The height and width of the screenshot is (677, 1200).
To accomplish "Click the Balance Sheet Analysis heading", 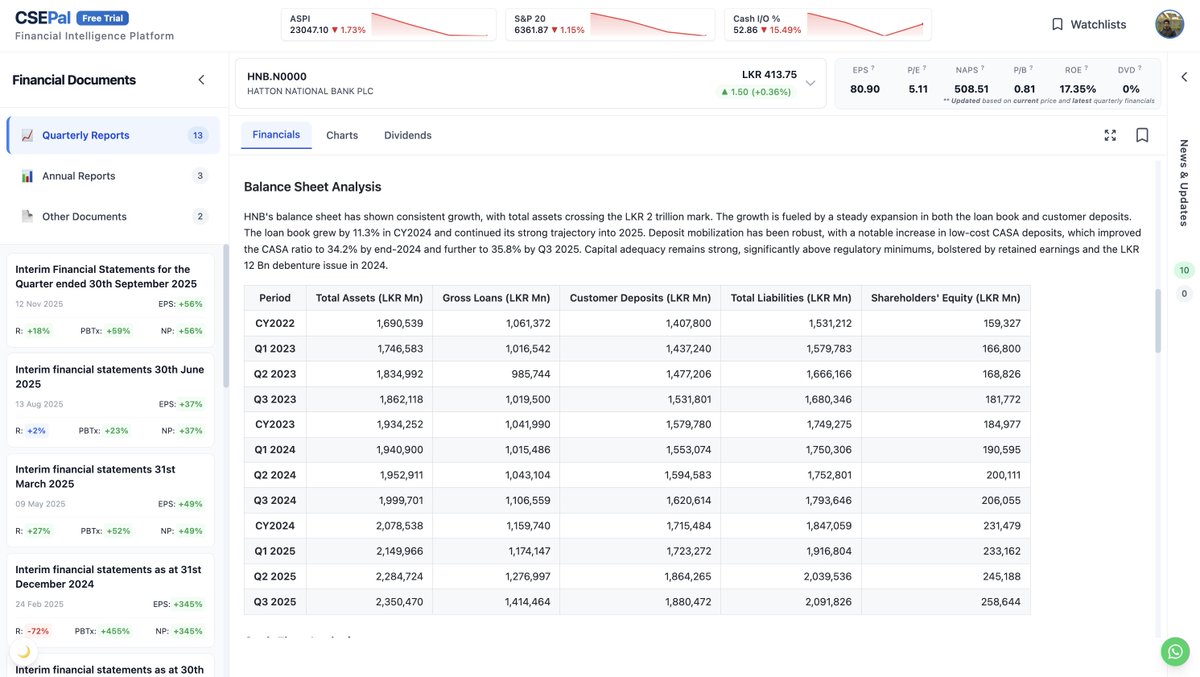I will (x=312, y=187).
